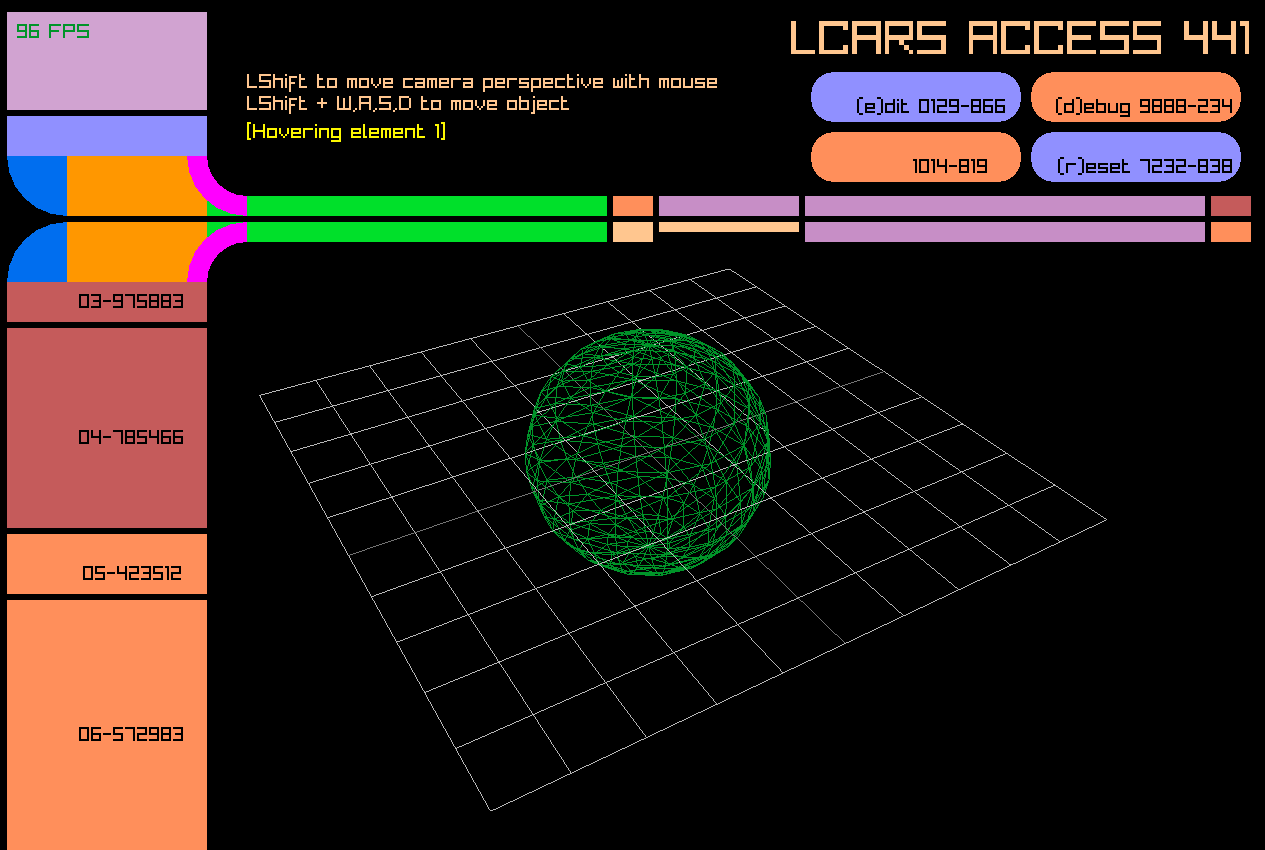The image size is (1265, 850).
Task: Click the dark red segment ending upper bar
Action: [x=1231, y=206]
